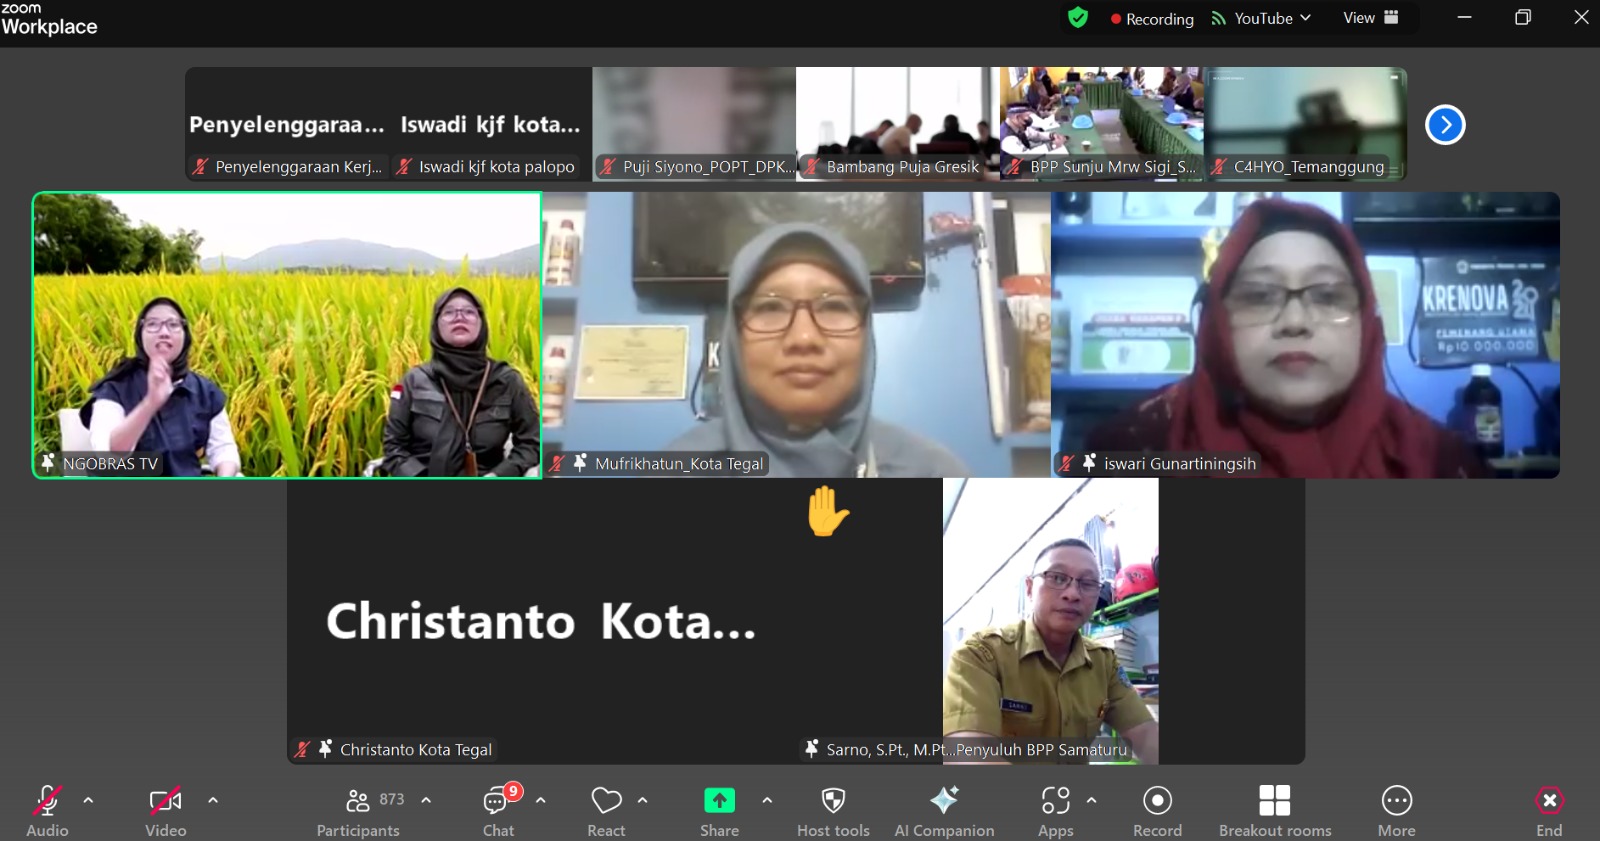Open Breakout rooms grid icon
The width and height of the screenshot is (1600, 841).
point(1274,800)
